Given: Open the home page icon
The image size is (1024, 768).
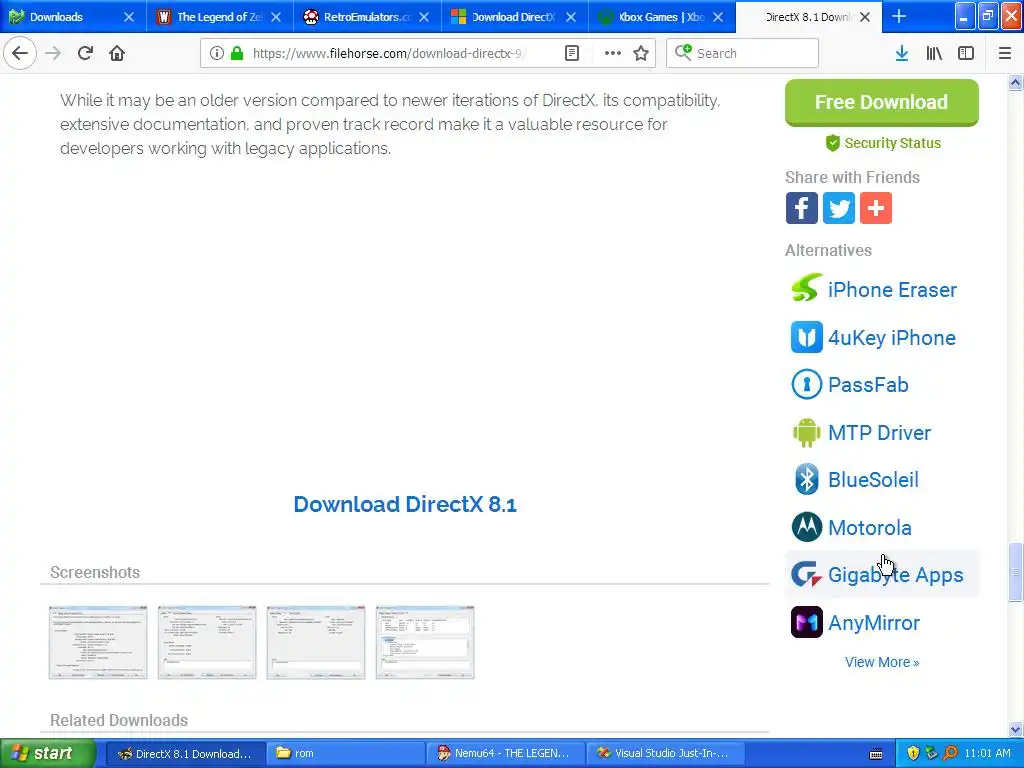Looking at the screenshot, I should 117,53.
